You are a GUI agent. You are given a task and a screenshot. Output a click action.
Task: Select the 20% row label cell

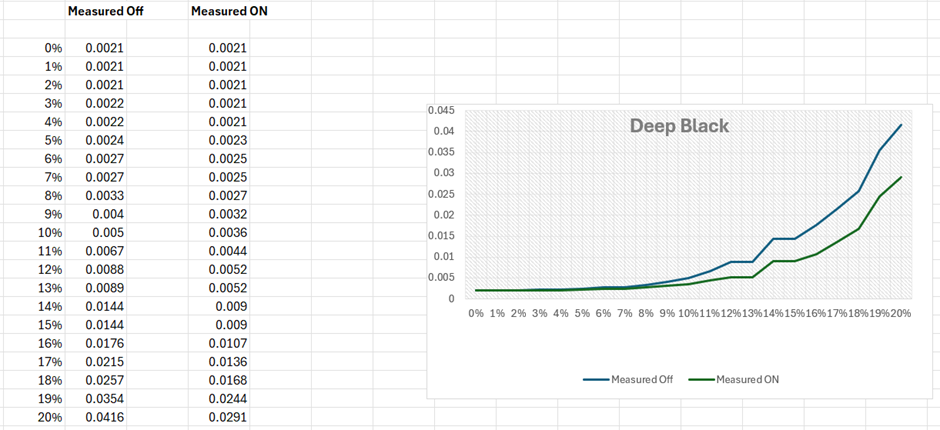pyautogui.click(x=48, y=417)
